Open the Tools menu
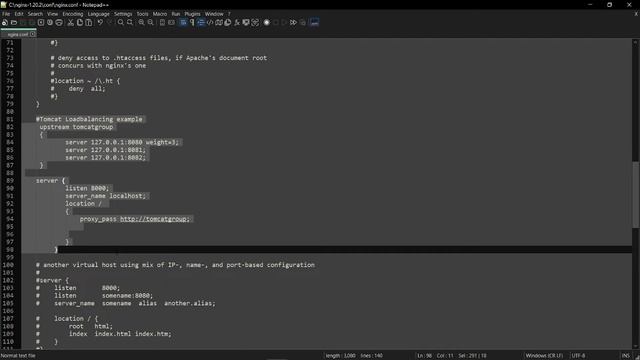Screen dimensions: 640x360 pos(142,14)
